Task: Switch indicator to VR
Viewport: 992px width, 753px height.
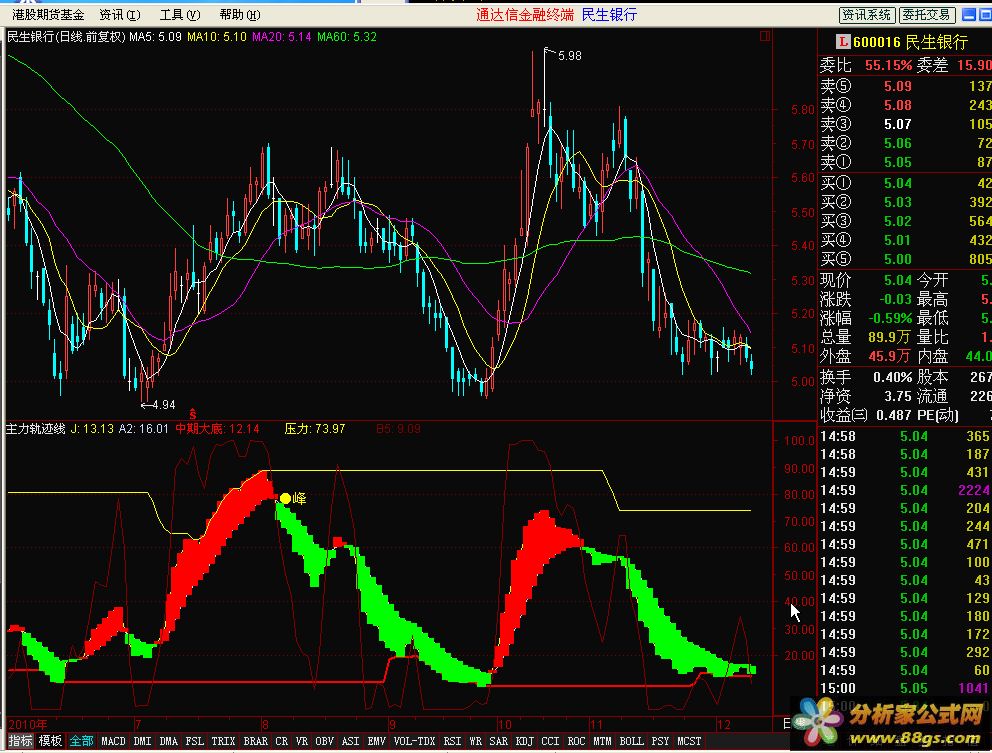Action: tap(302, 741)
